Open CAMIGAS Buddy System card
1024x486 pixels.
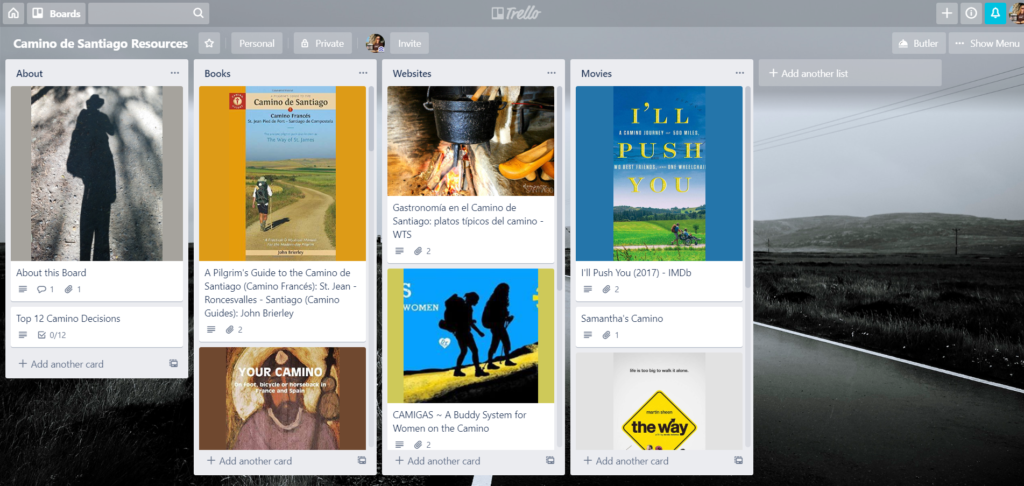click(x=459, y=421)
